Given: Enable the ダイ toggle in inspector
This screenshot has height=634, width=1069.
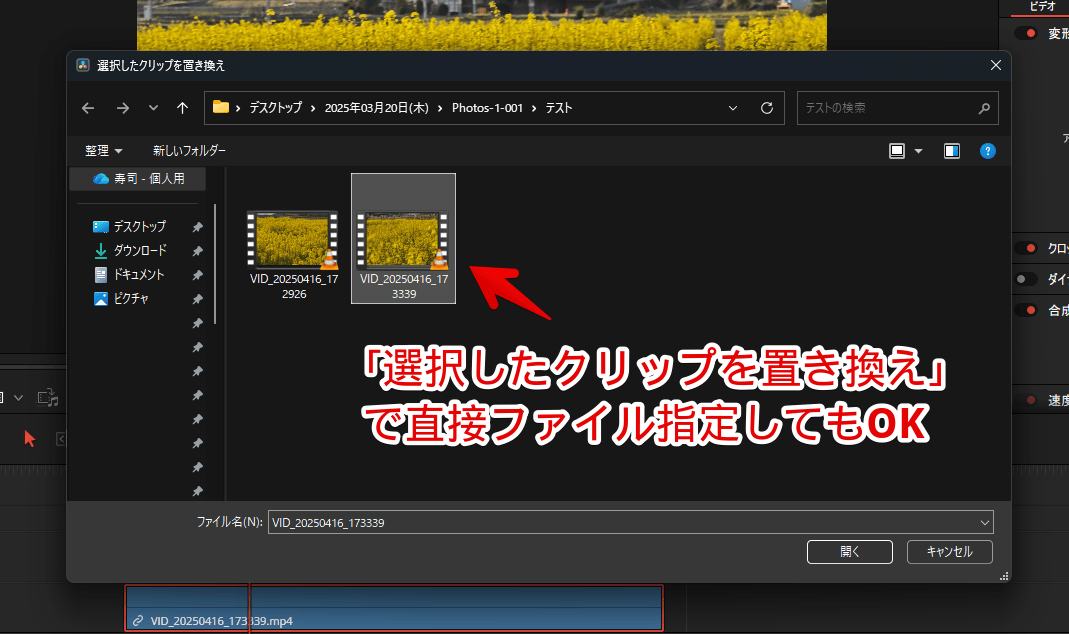Looking at the screenshot, I should coord(1025,279).
